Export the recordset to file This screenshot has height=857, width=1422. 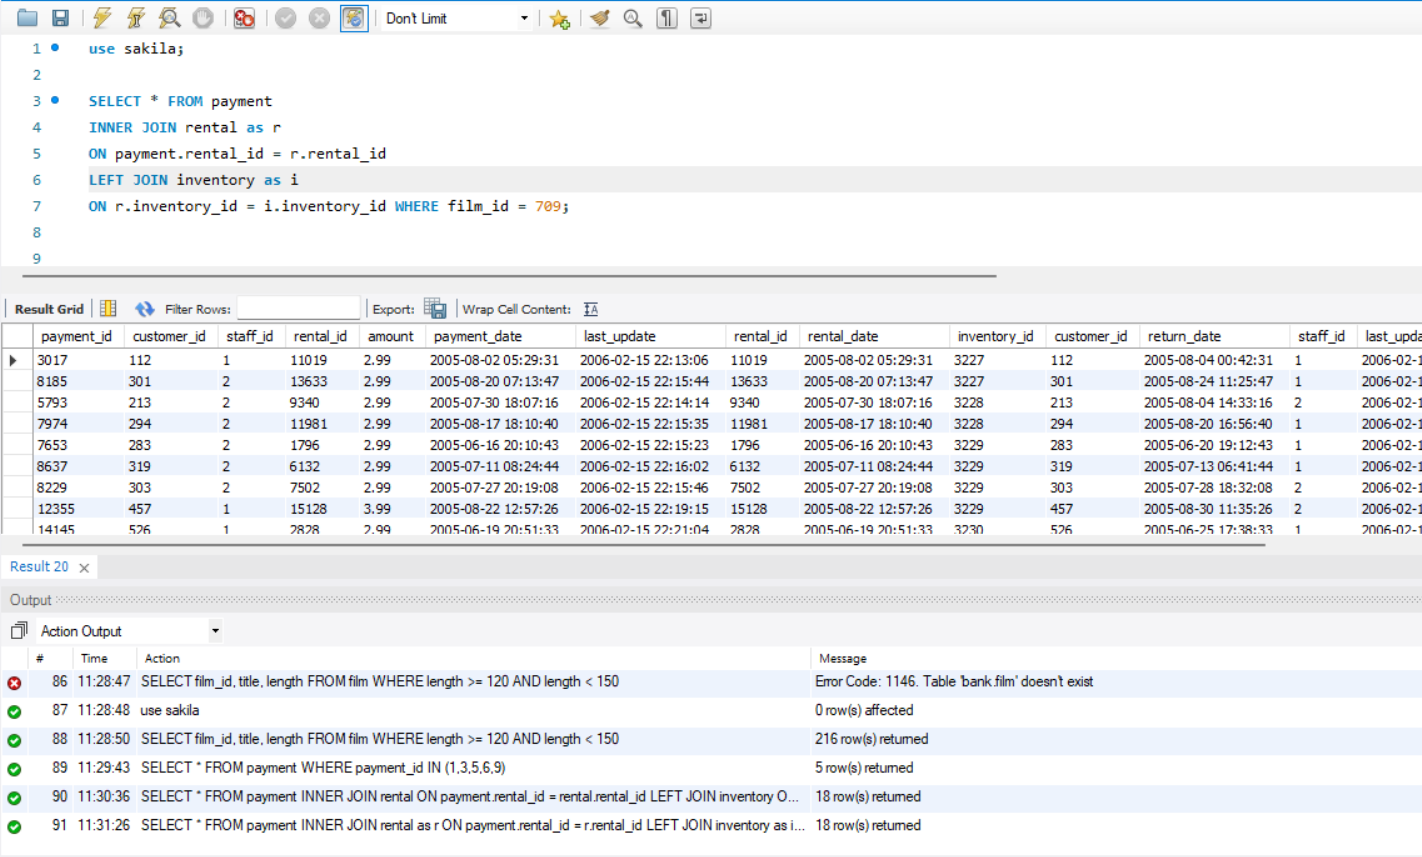(x=435, y=309)
